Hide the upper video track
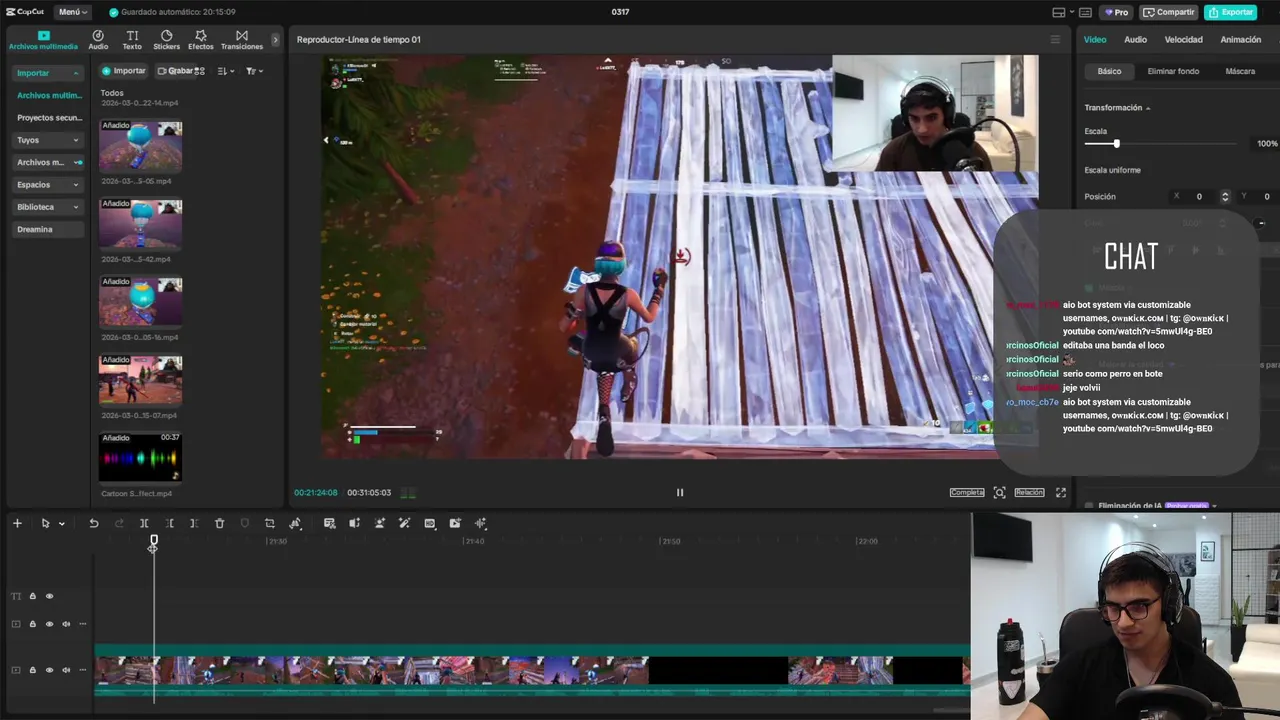The height and width of the screenshot is (720, 1280). (49, 624)
